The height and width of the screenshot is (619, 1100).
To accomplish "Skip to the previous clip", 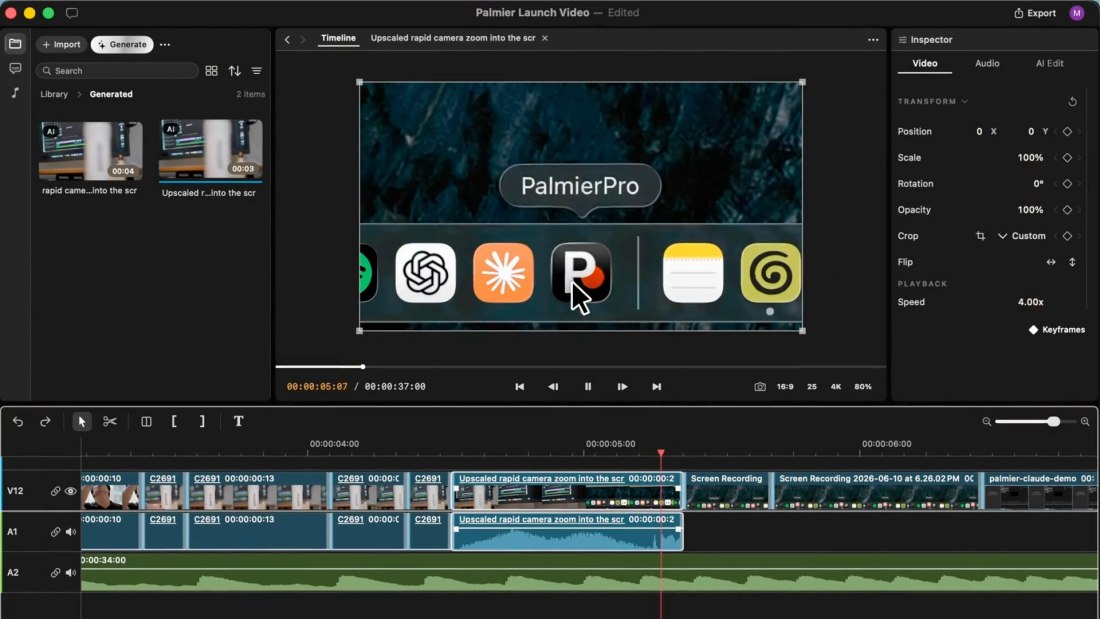I will coord(519,387).
